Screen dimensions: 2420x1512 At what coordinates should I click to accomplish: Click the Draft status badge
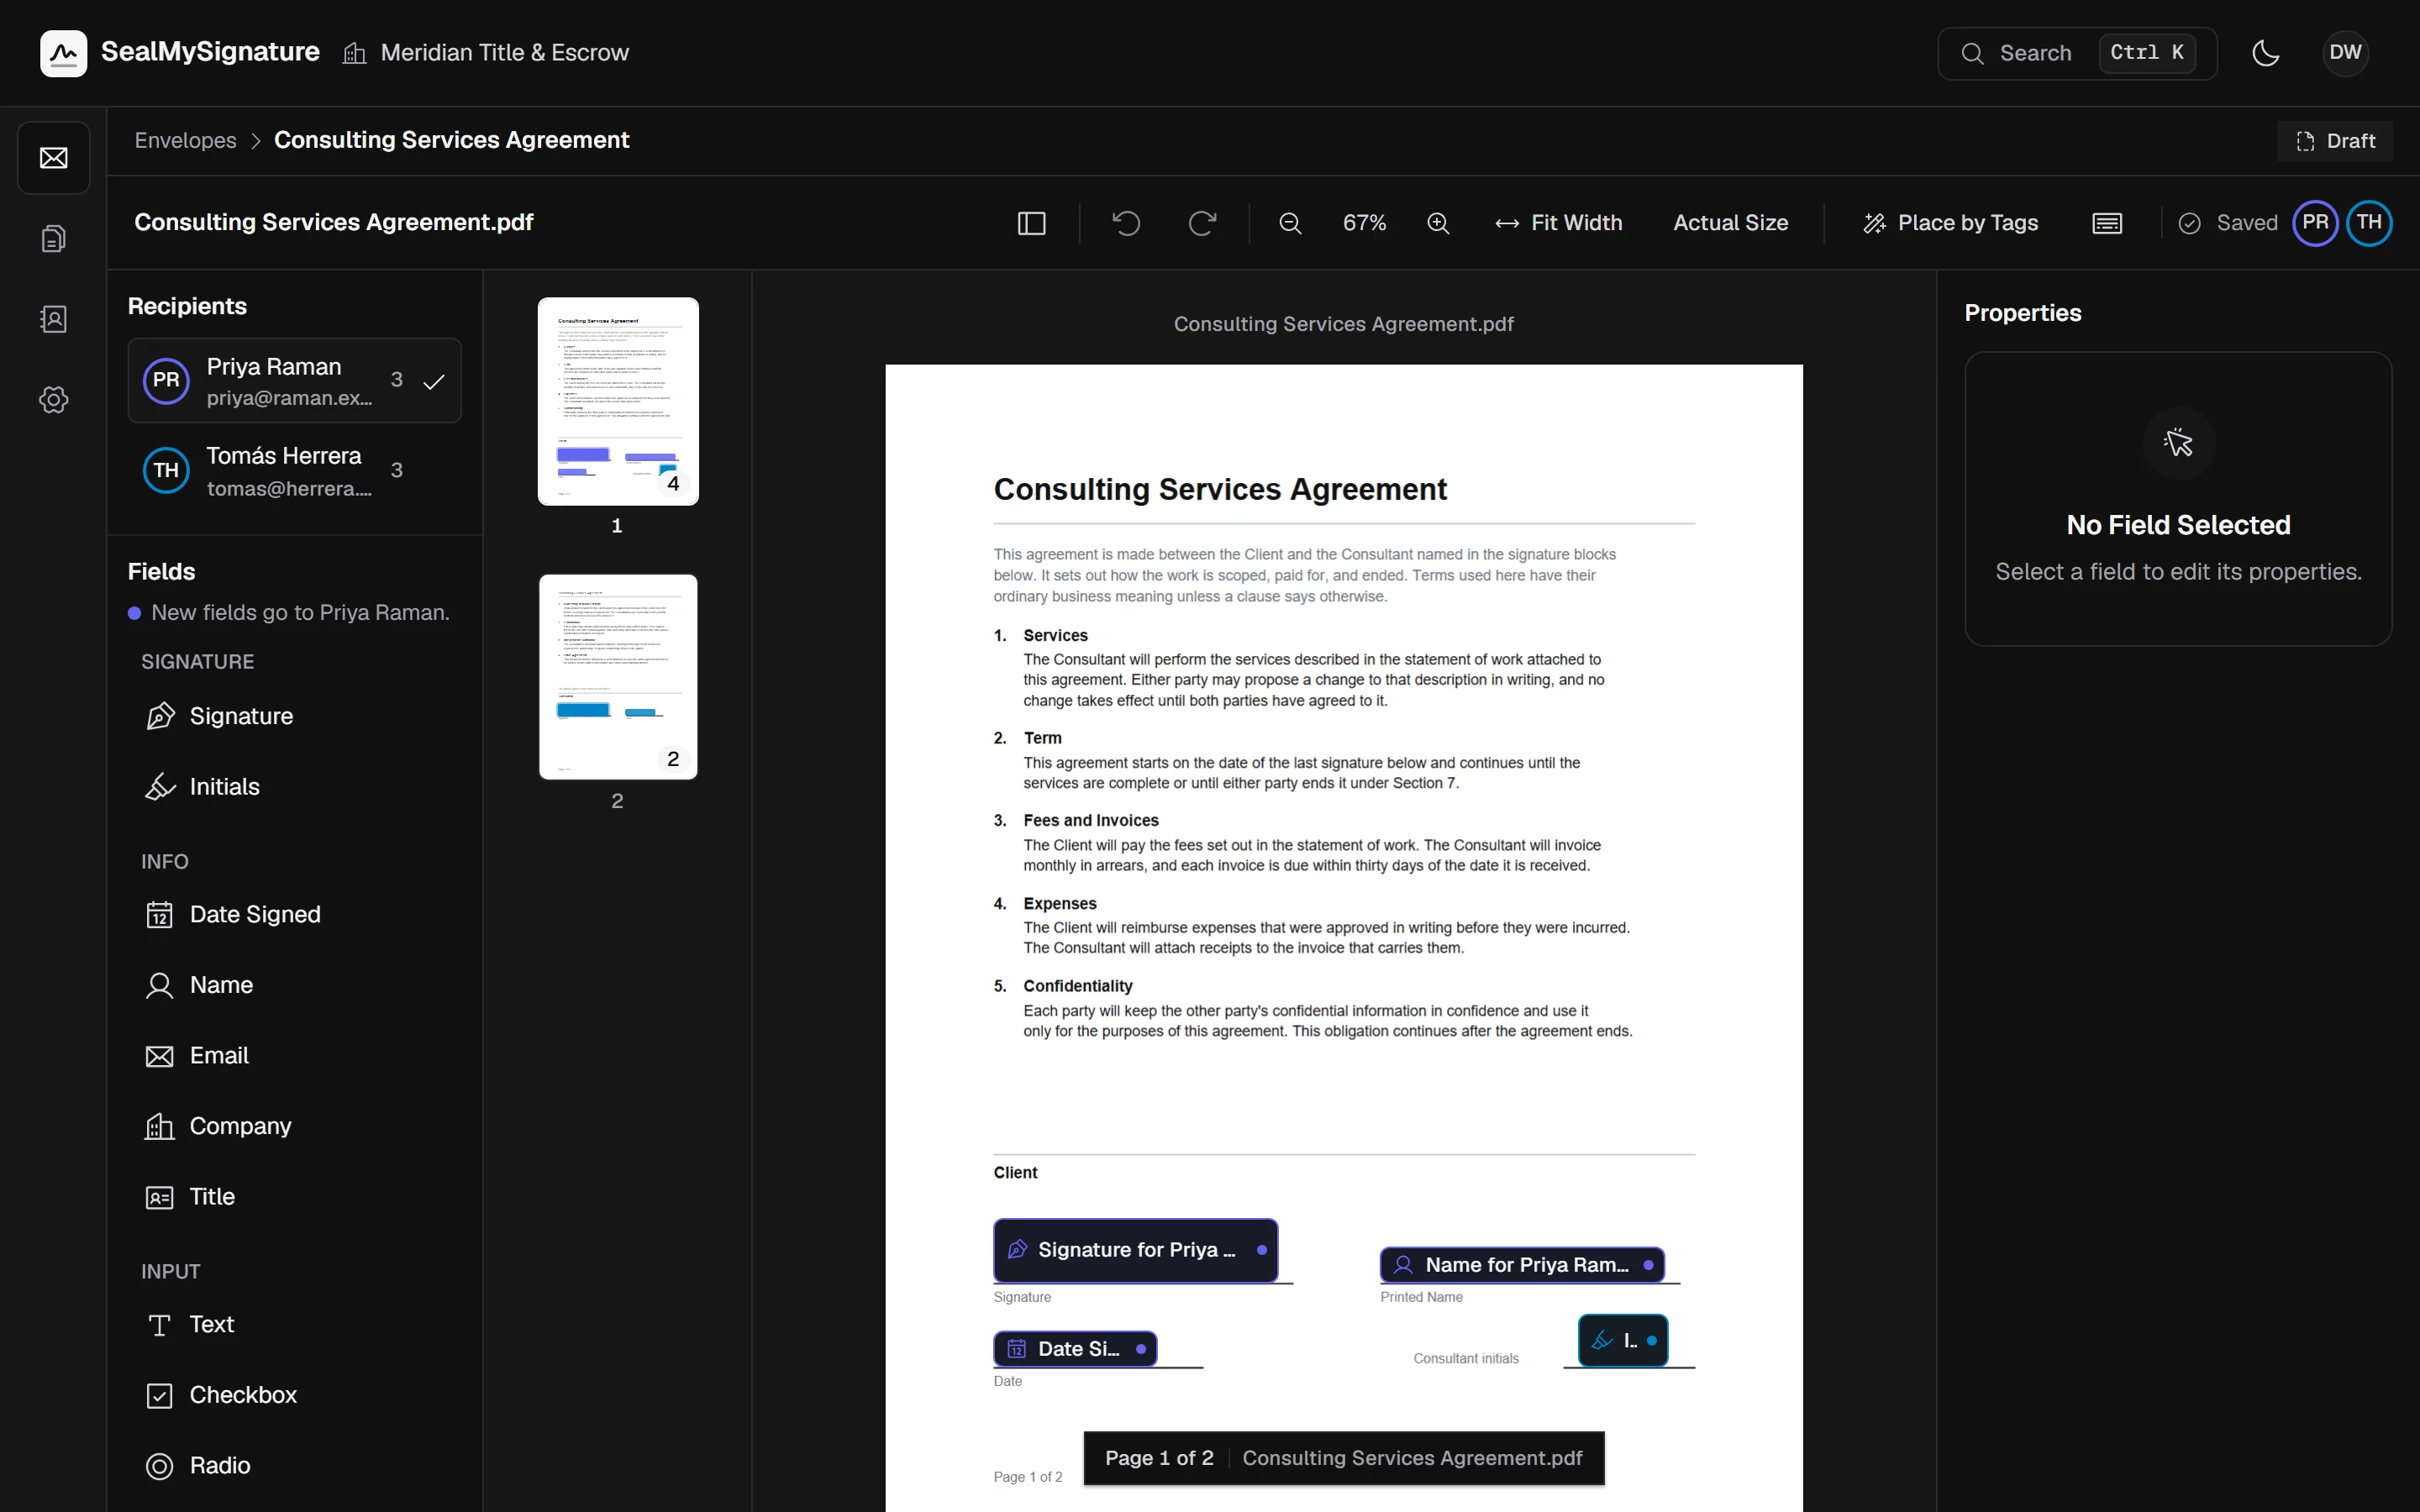(x=2334, y=141)
